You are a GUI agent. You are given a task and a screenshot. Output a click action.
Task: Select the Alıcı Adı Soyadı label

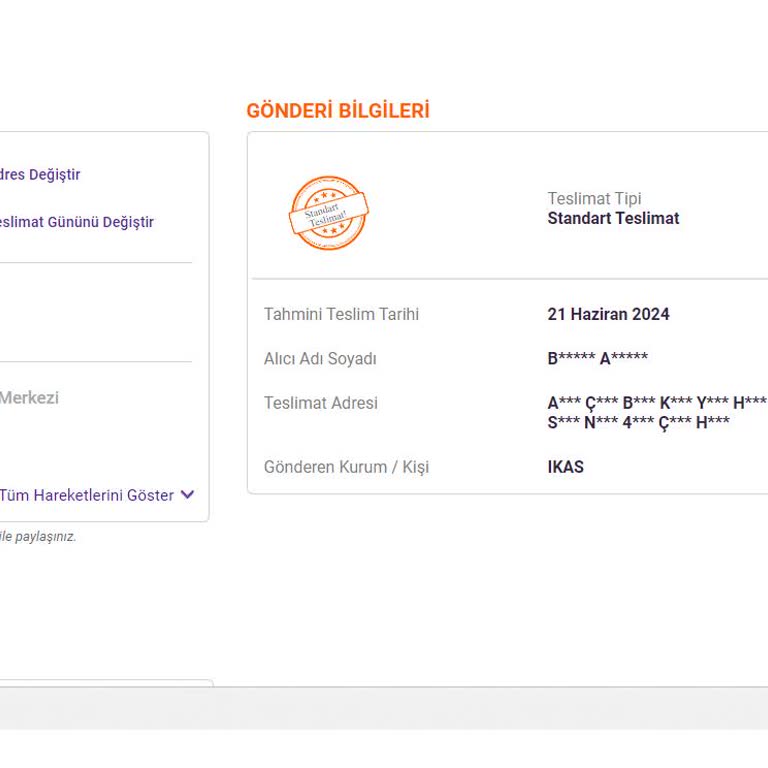320,359
